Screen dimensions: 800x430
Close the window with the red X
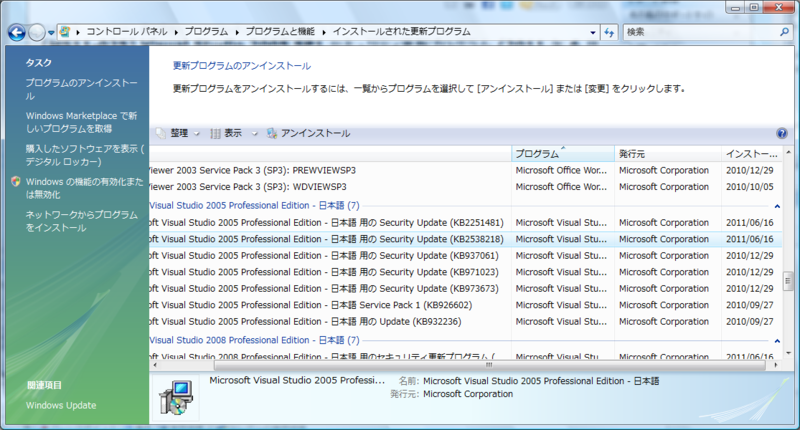(779, 8)
